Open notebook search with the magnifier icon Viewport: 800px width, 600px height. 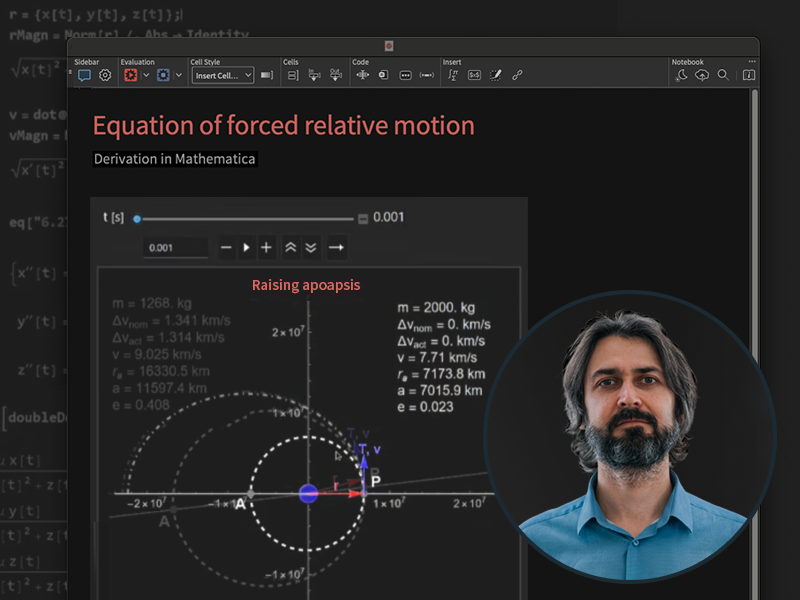tap(723, 76)
